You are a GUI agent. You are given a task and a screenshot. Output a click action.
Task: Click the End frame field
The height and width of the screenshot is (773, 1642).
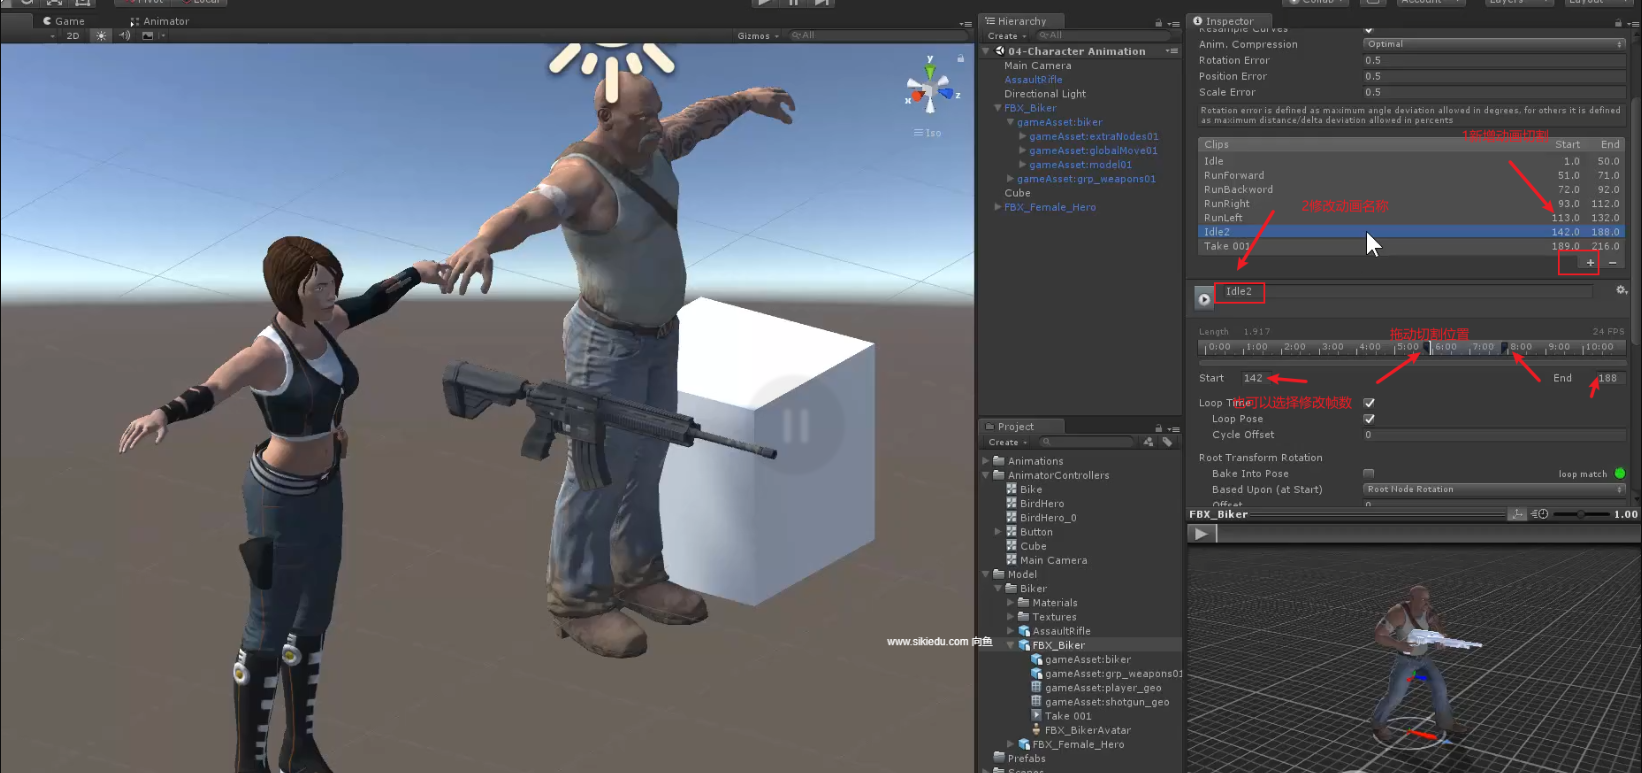click(1610, 378)
